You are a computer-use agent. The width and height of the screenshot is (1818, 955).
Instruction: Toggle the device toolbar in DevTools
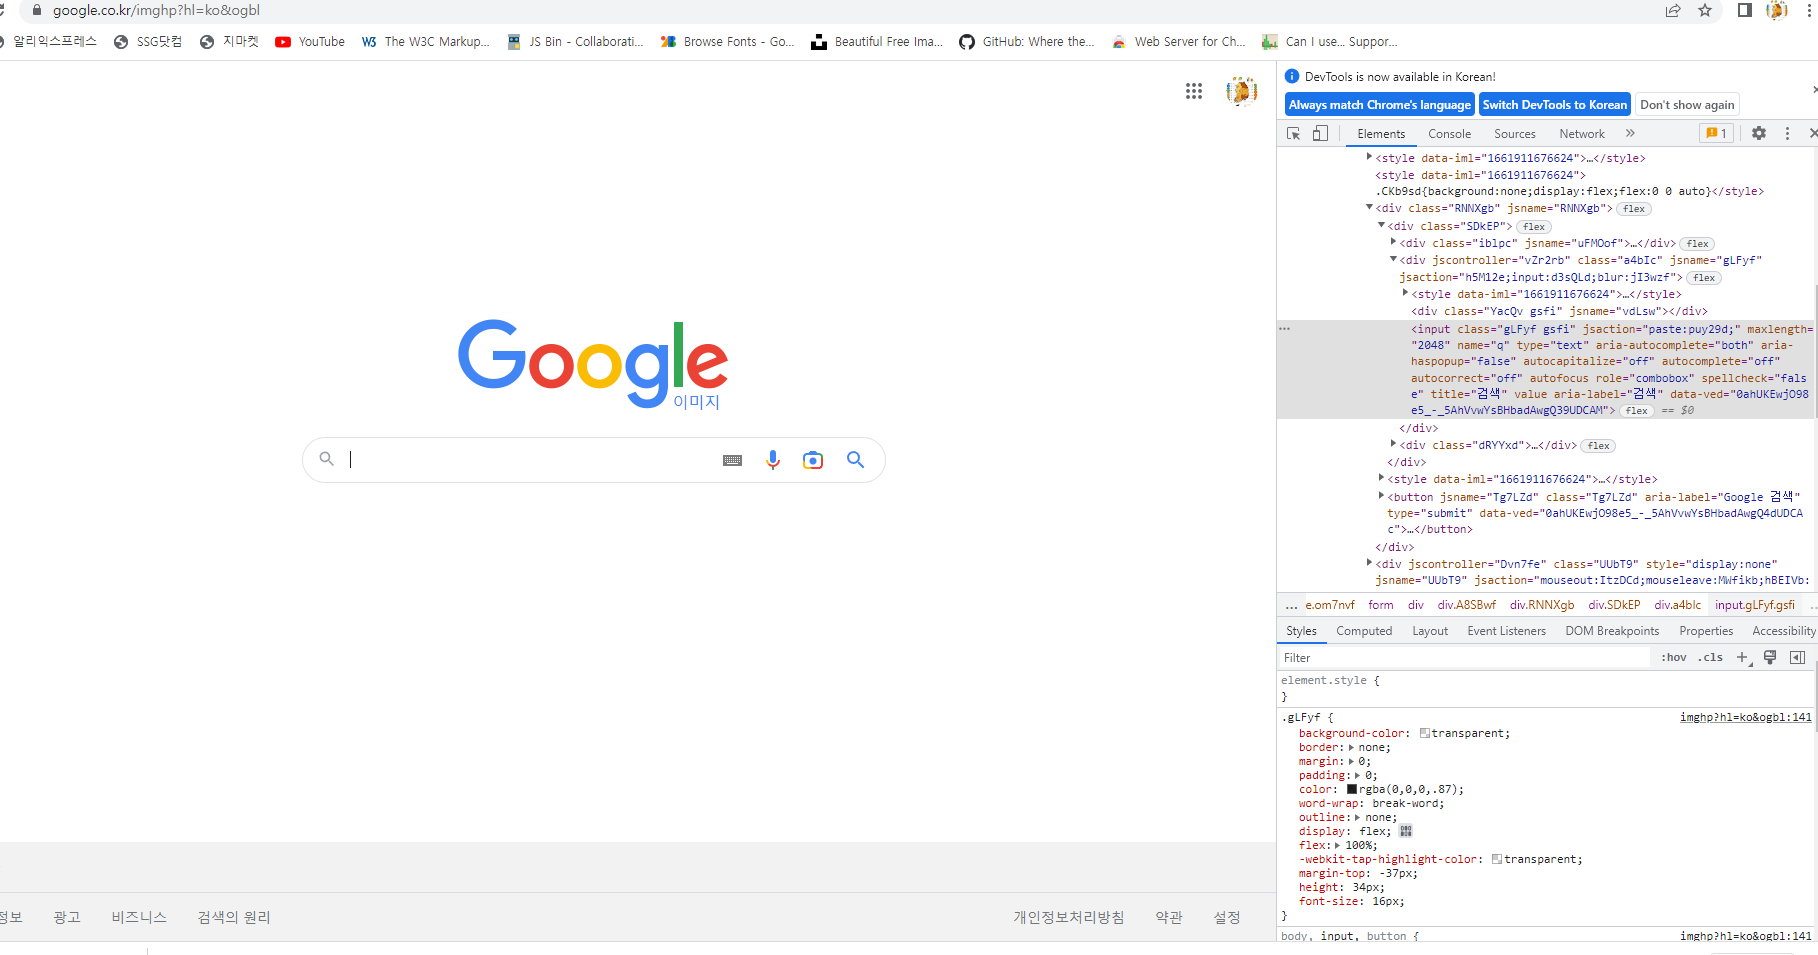pos(1320,133)
